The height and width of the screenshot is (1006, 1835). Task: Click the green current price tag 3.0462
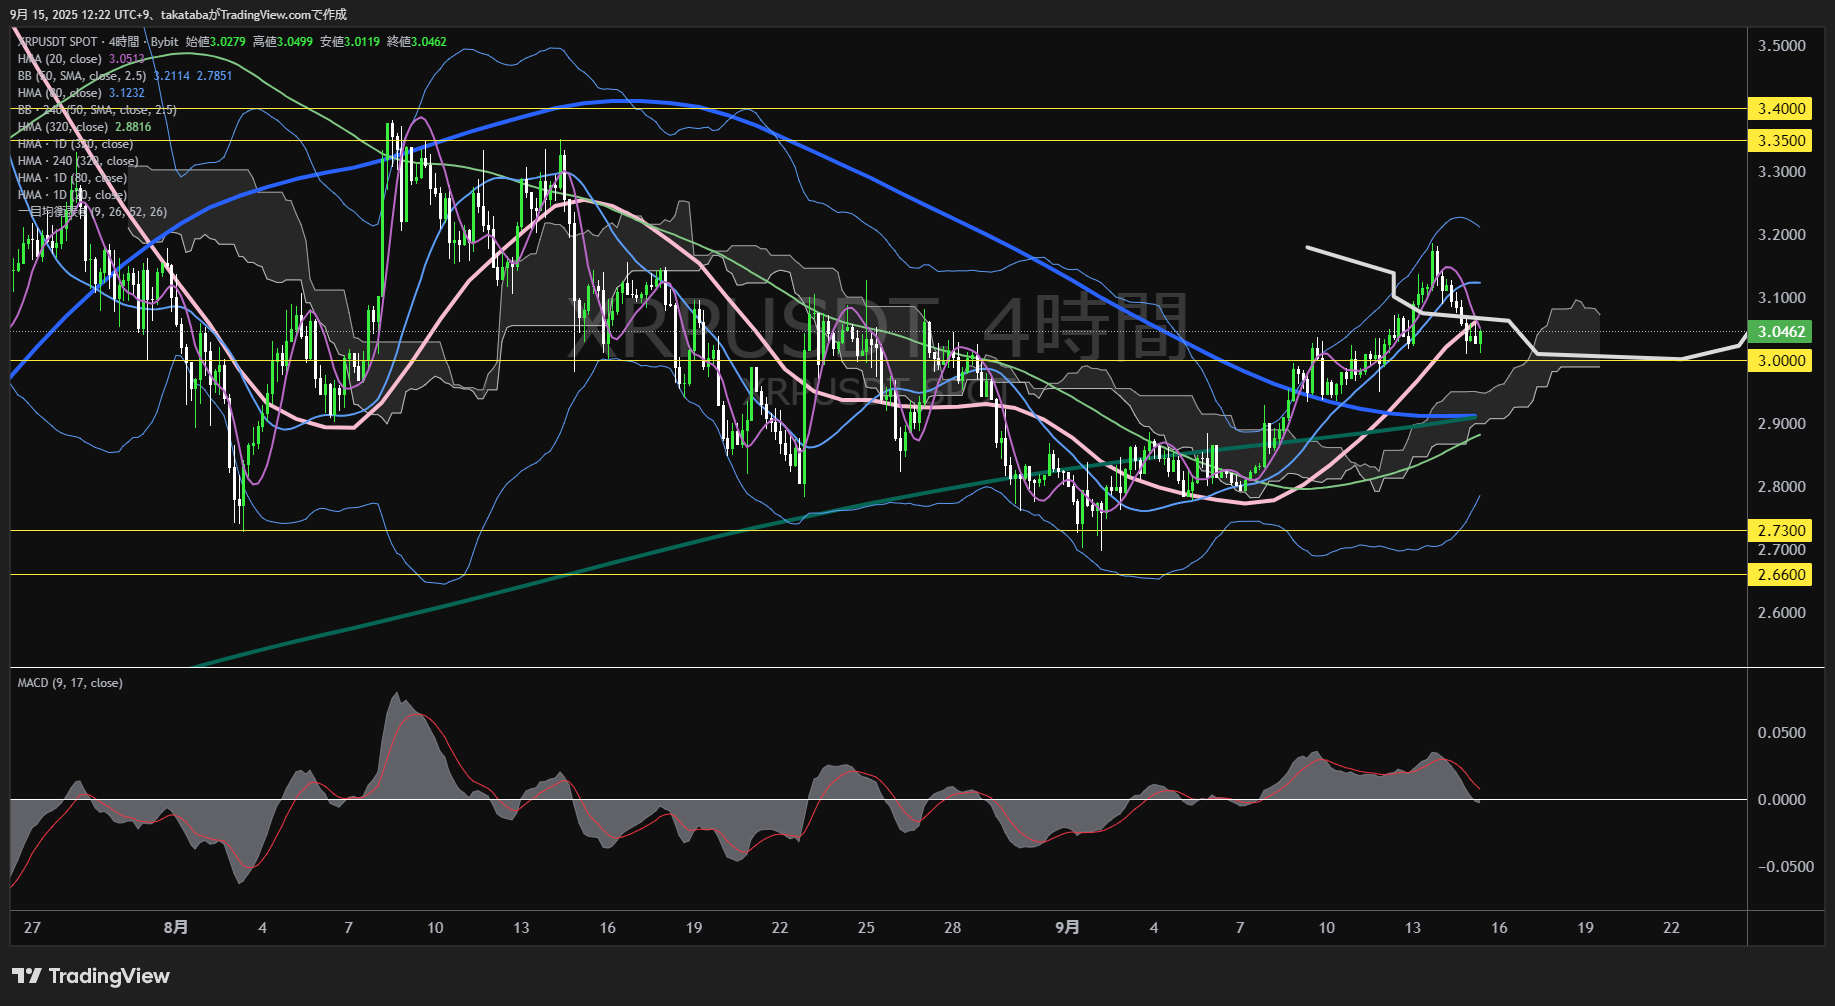point(1781,332)
